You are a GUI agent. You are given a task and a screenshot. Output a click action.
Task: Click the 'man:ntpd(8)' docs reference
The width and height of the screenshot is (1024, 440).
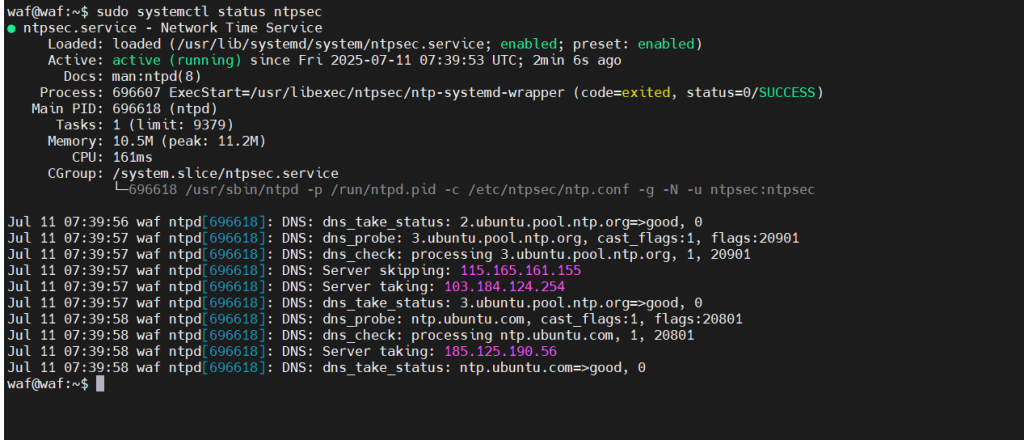pos(157,77)
